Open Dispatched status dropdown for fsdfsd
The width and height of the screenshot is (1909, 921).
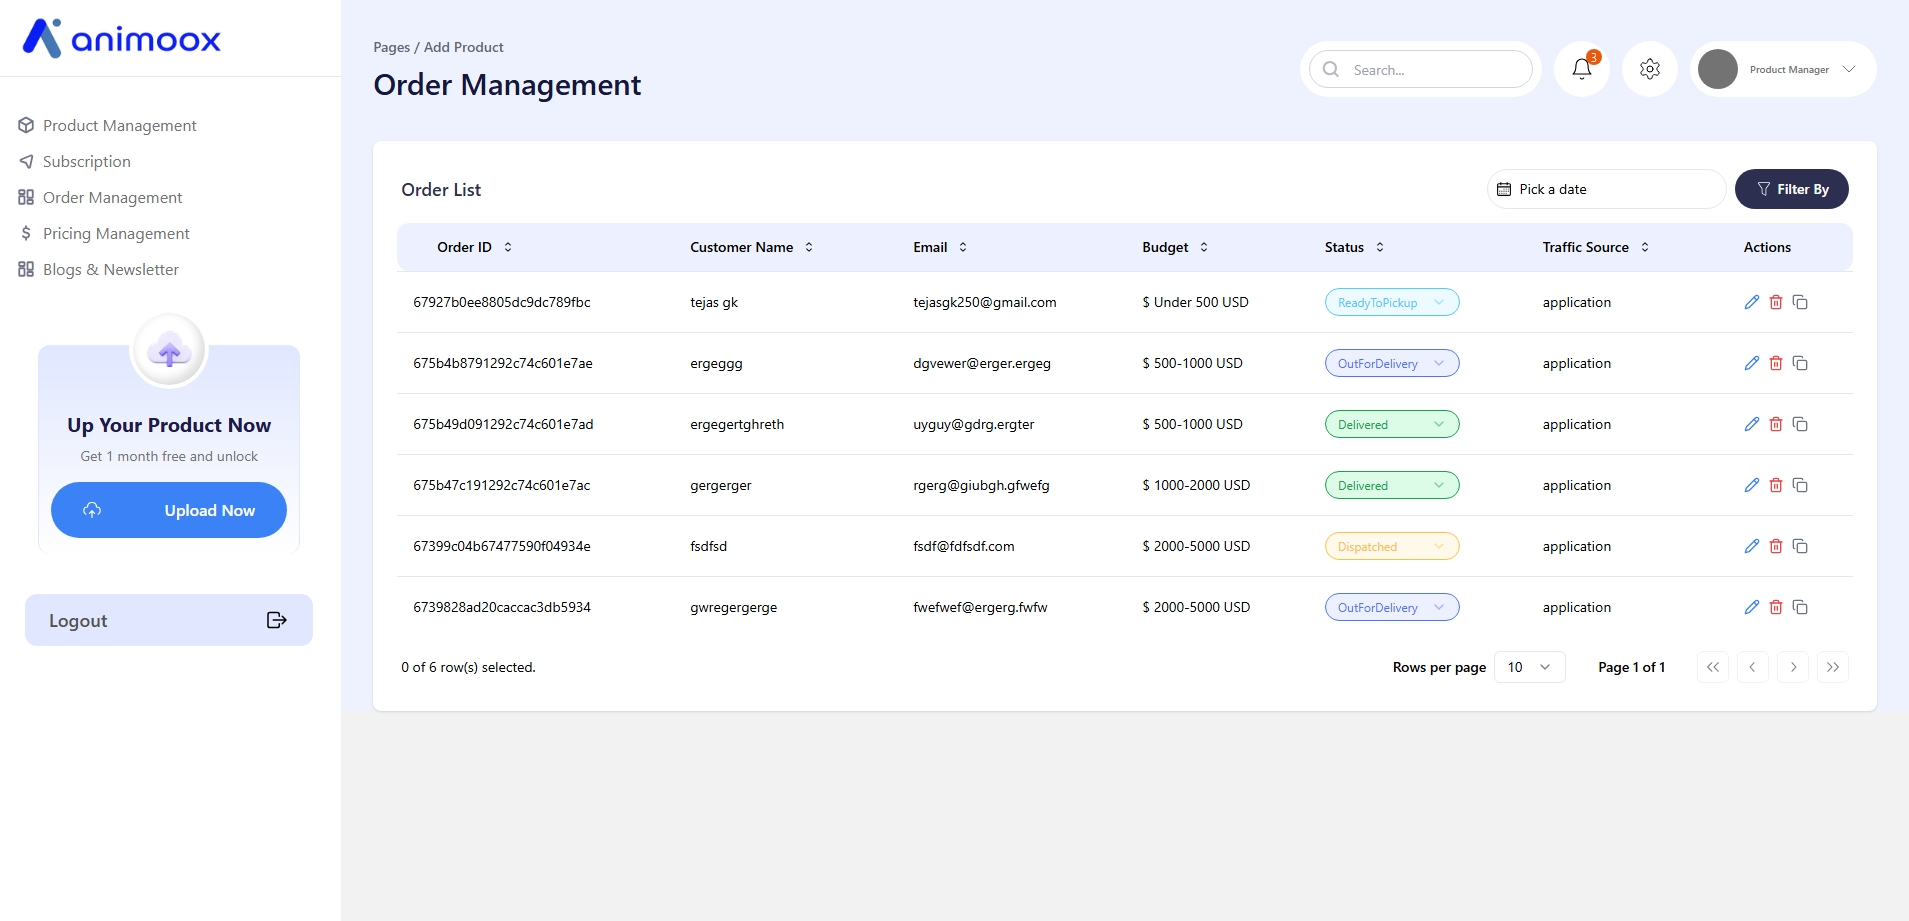(1392, 546)
